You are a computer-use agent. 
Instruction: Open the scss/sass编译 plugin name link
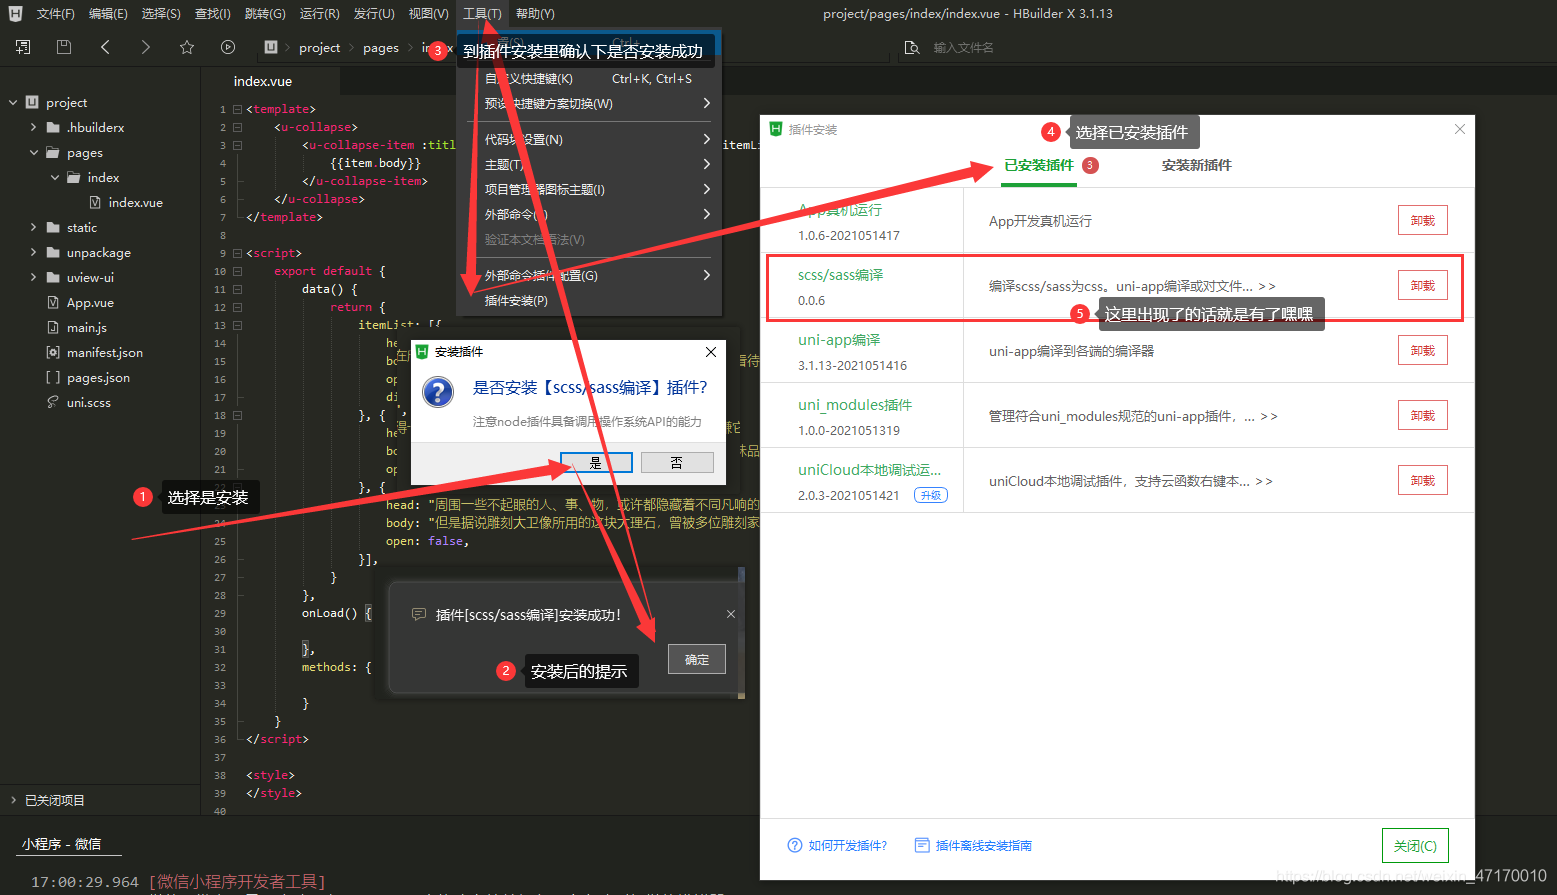(841, 275)
